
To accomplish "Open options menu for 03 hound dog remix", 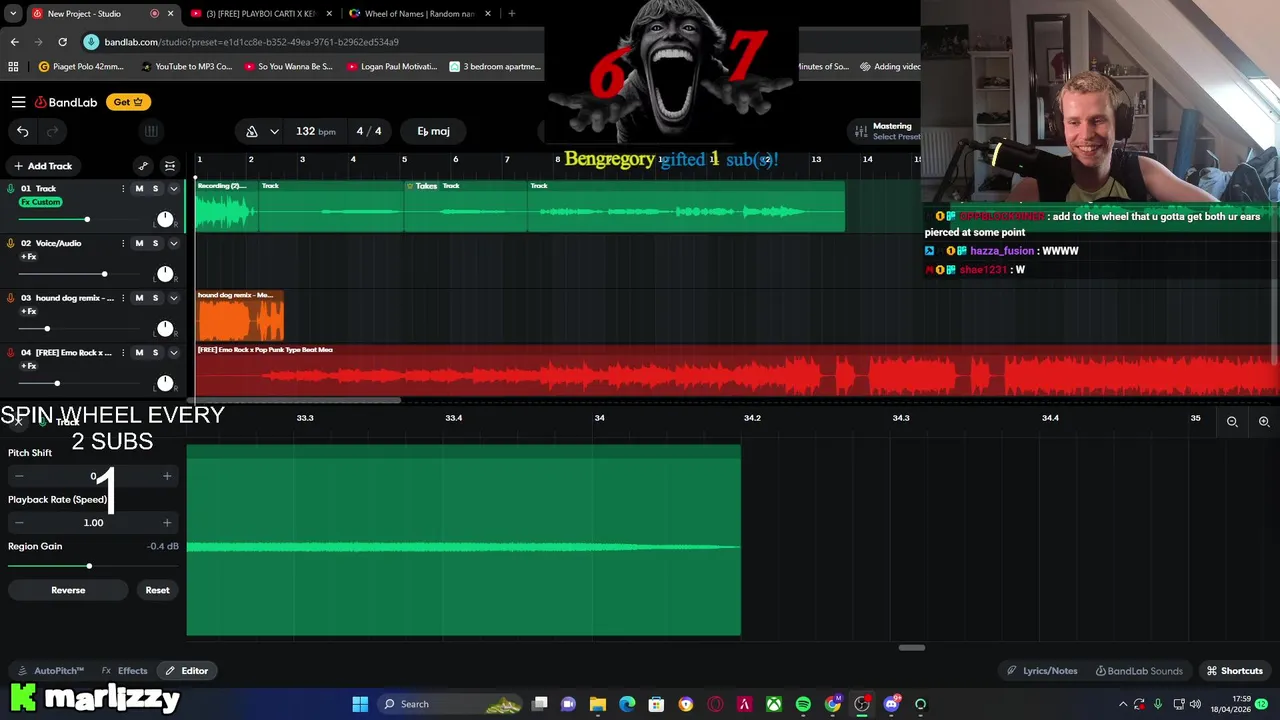I will point(123,298).
